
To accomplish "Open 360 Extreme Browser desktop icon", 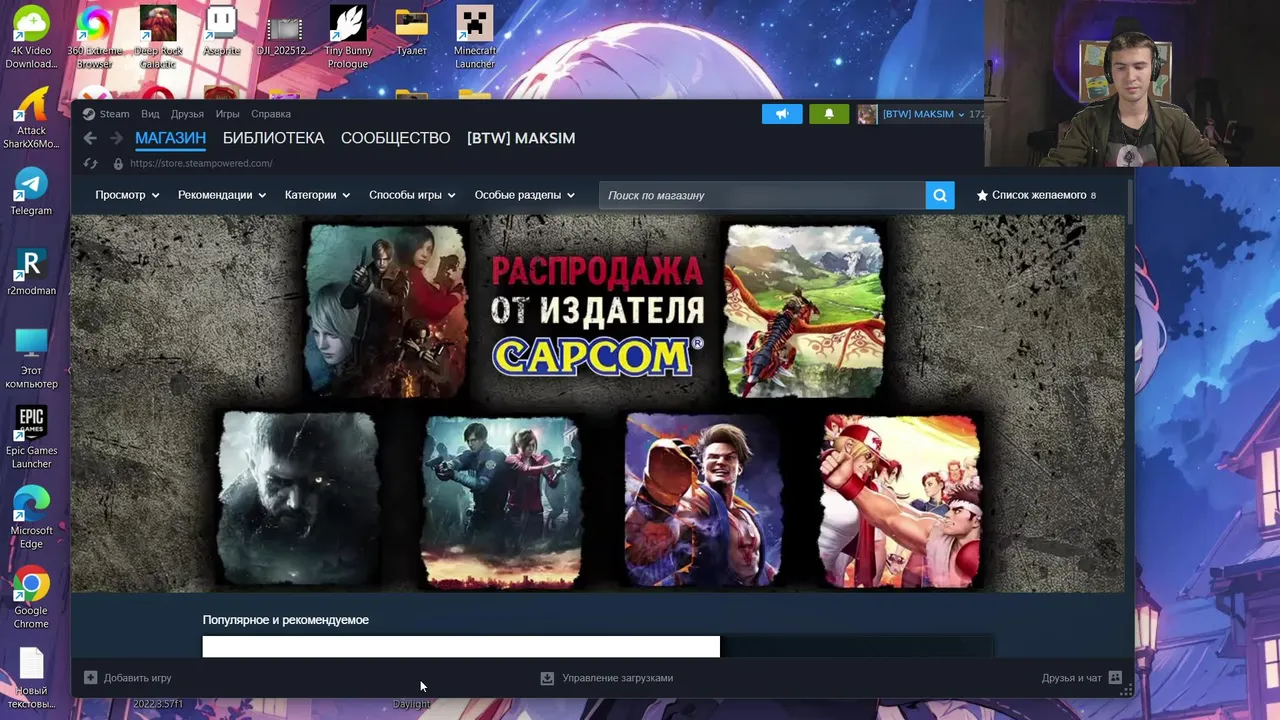I will 94,38.
